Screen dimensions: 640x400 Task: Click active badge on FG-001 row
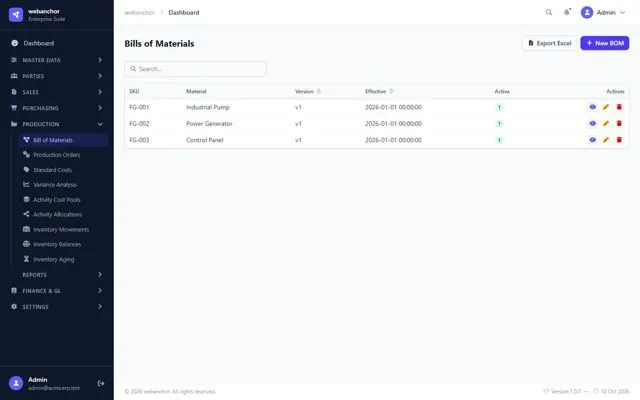[x=499, y=107]
